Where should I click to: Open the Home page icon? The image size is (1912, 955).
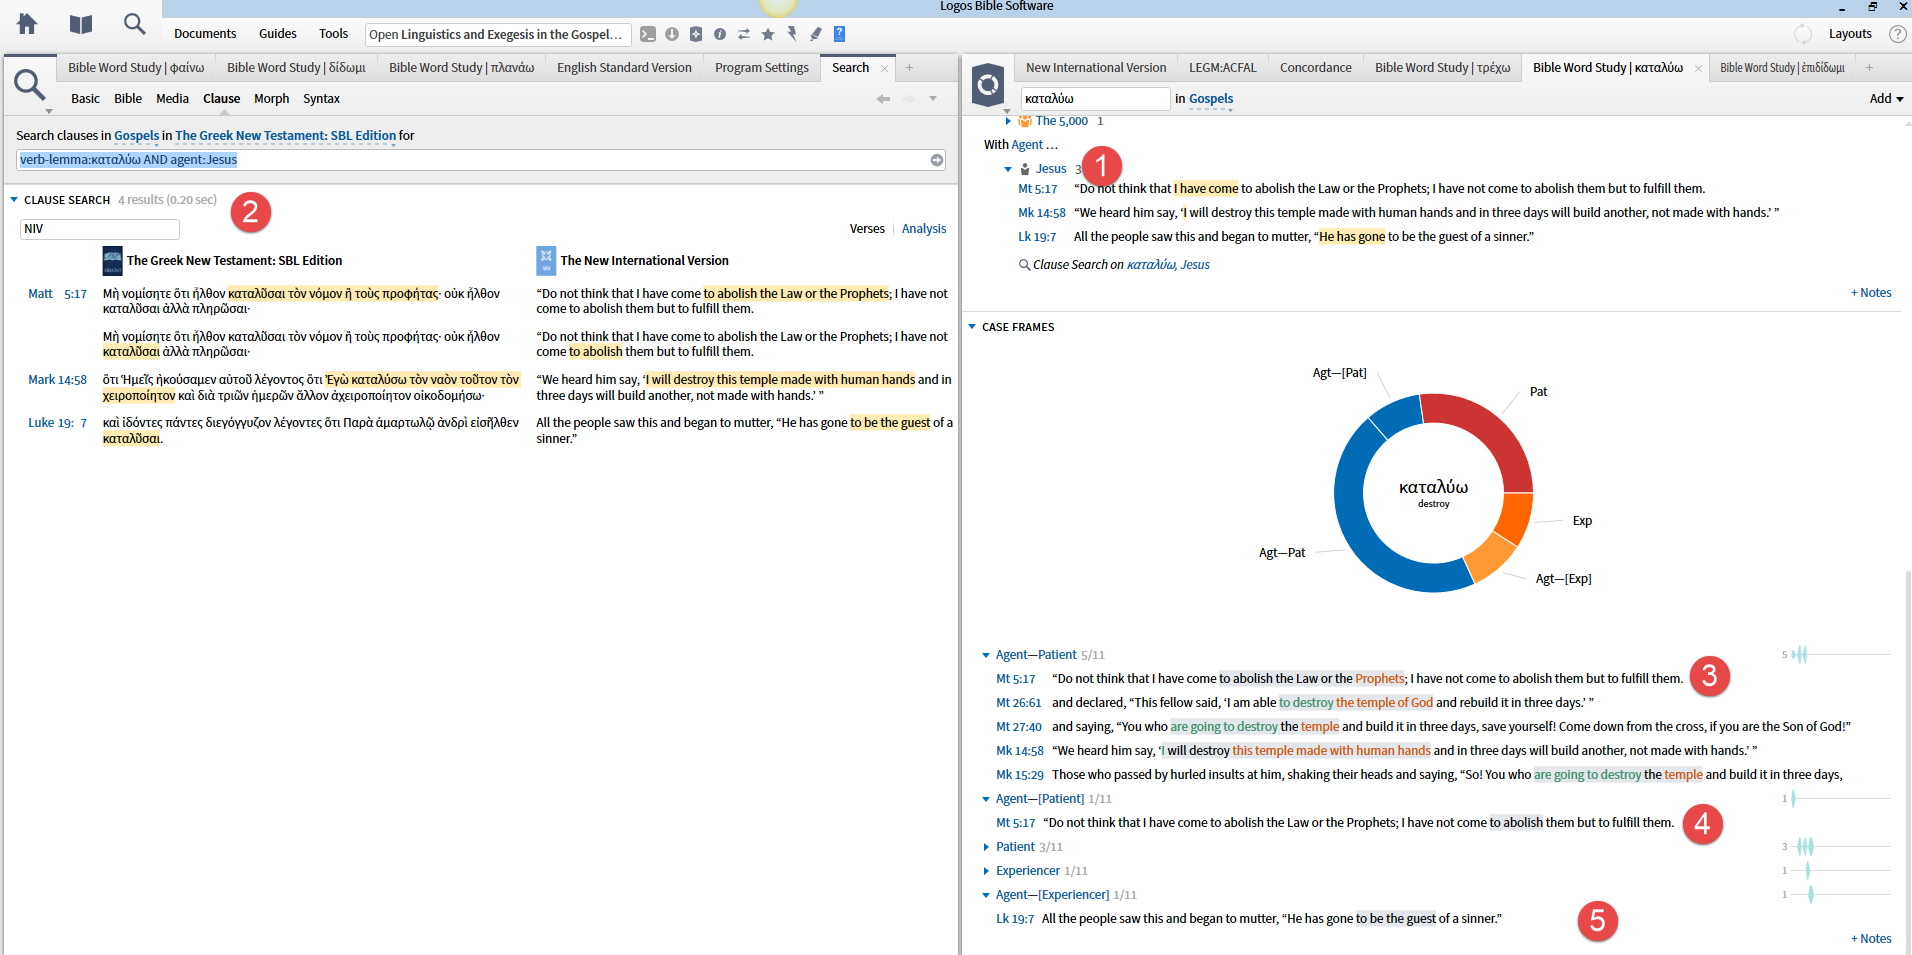(x=27, y=24)
